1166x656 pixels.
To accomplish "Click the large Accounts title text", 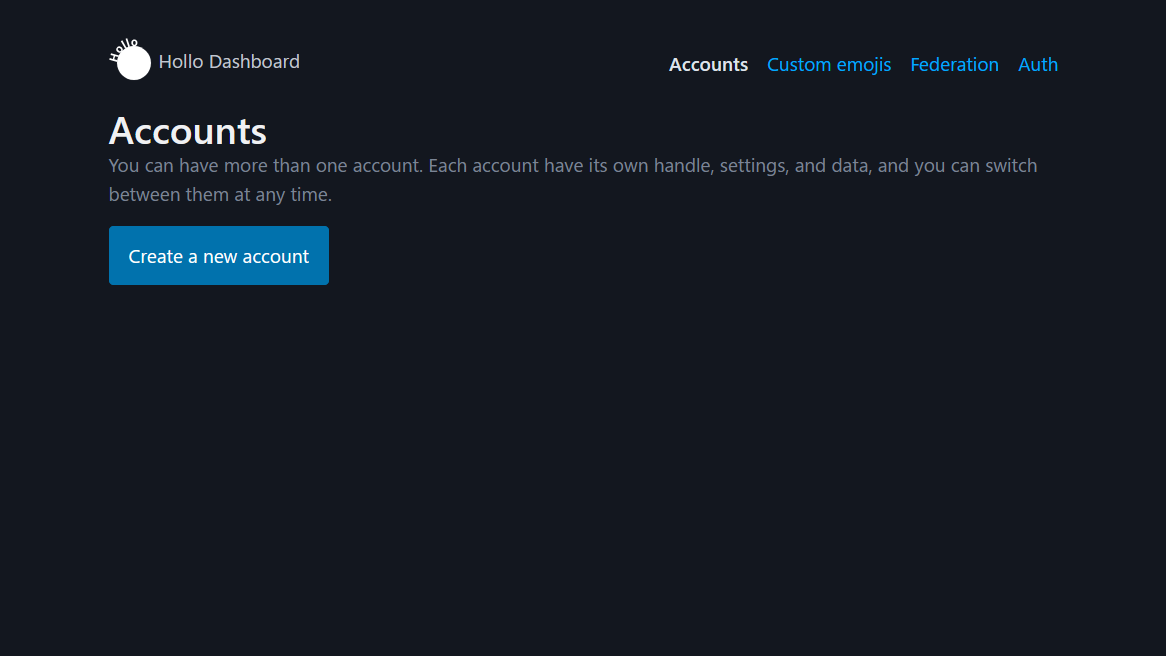I will tap(188, 131).
